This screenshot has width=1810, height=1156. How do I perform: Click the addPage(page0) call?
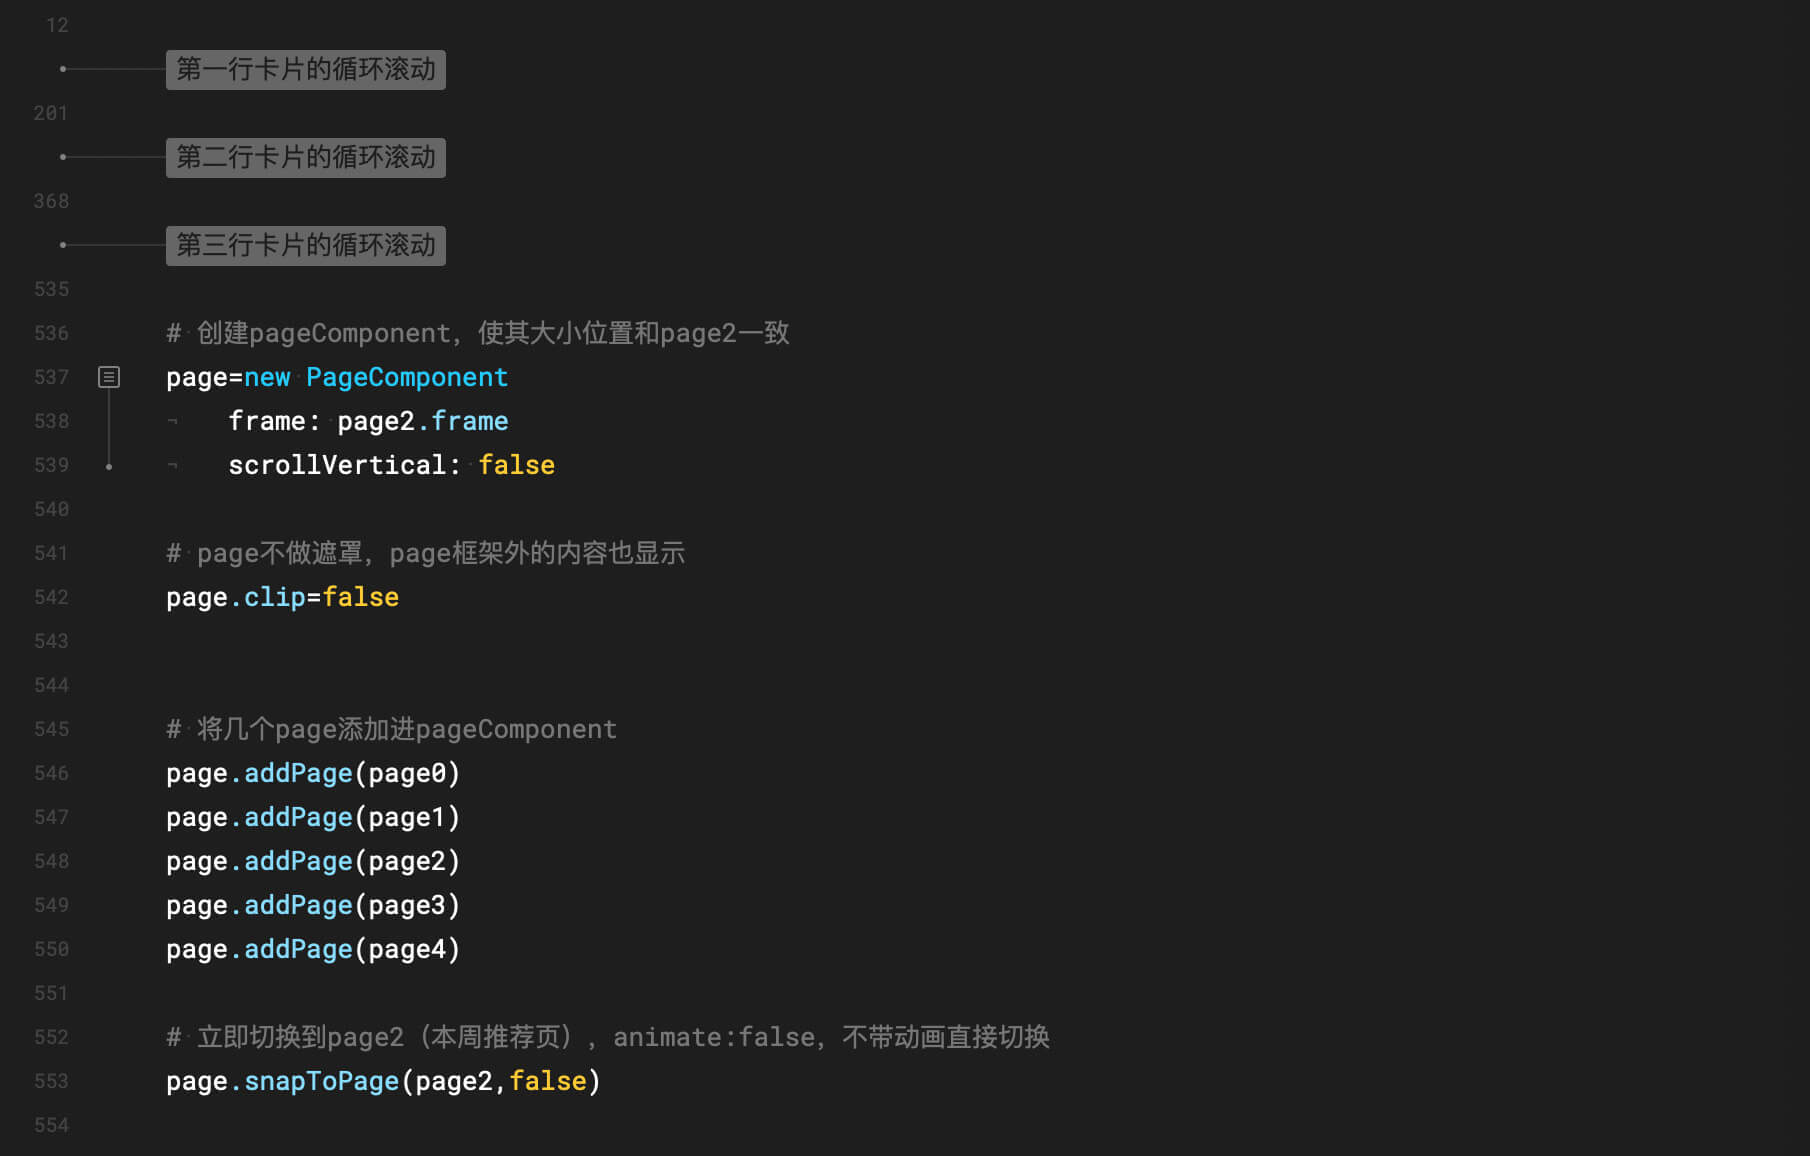(x=352, y=773)
